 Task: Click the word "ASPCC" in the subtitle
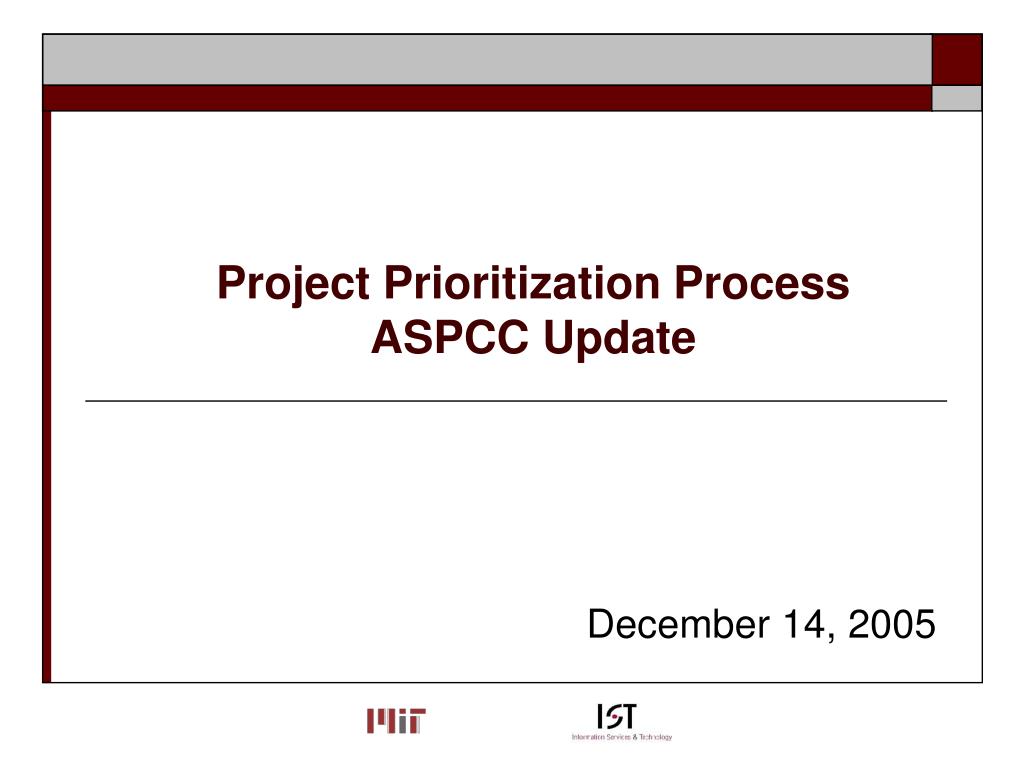451,338
